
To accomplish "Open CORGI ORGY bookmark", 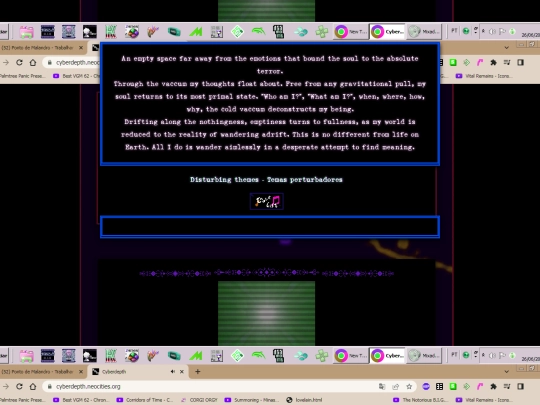I will (199, 400).
